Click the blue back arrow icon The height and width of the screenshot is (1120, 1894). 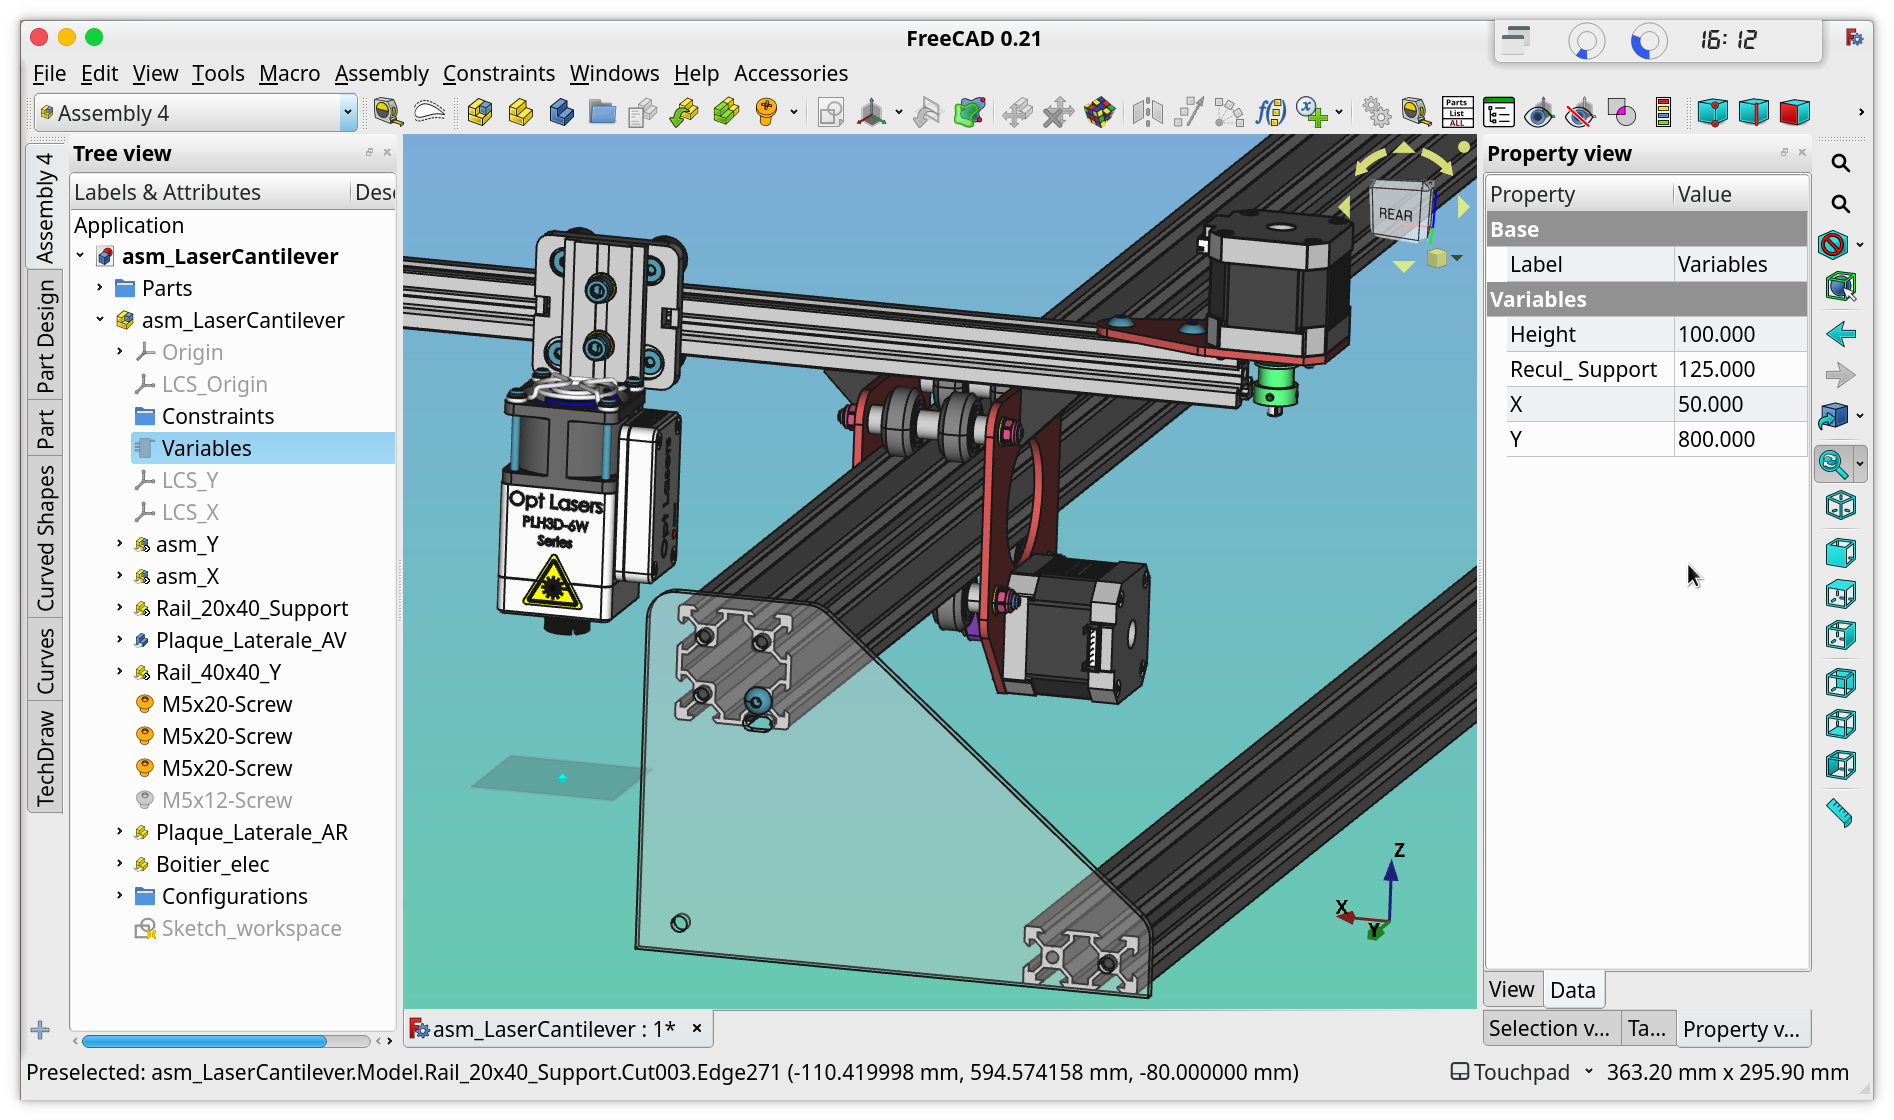[1840, 334]
